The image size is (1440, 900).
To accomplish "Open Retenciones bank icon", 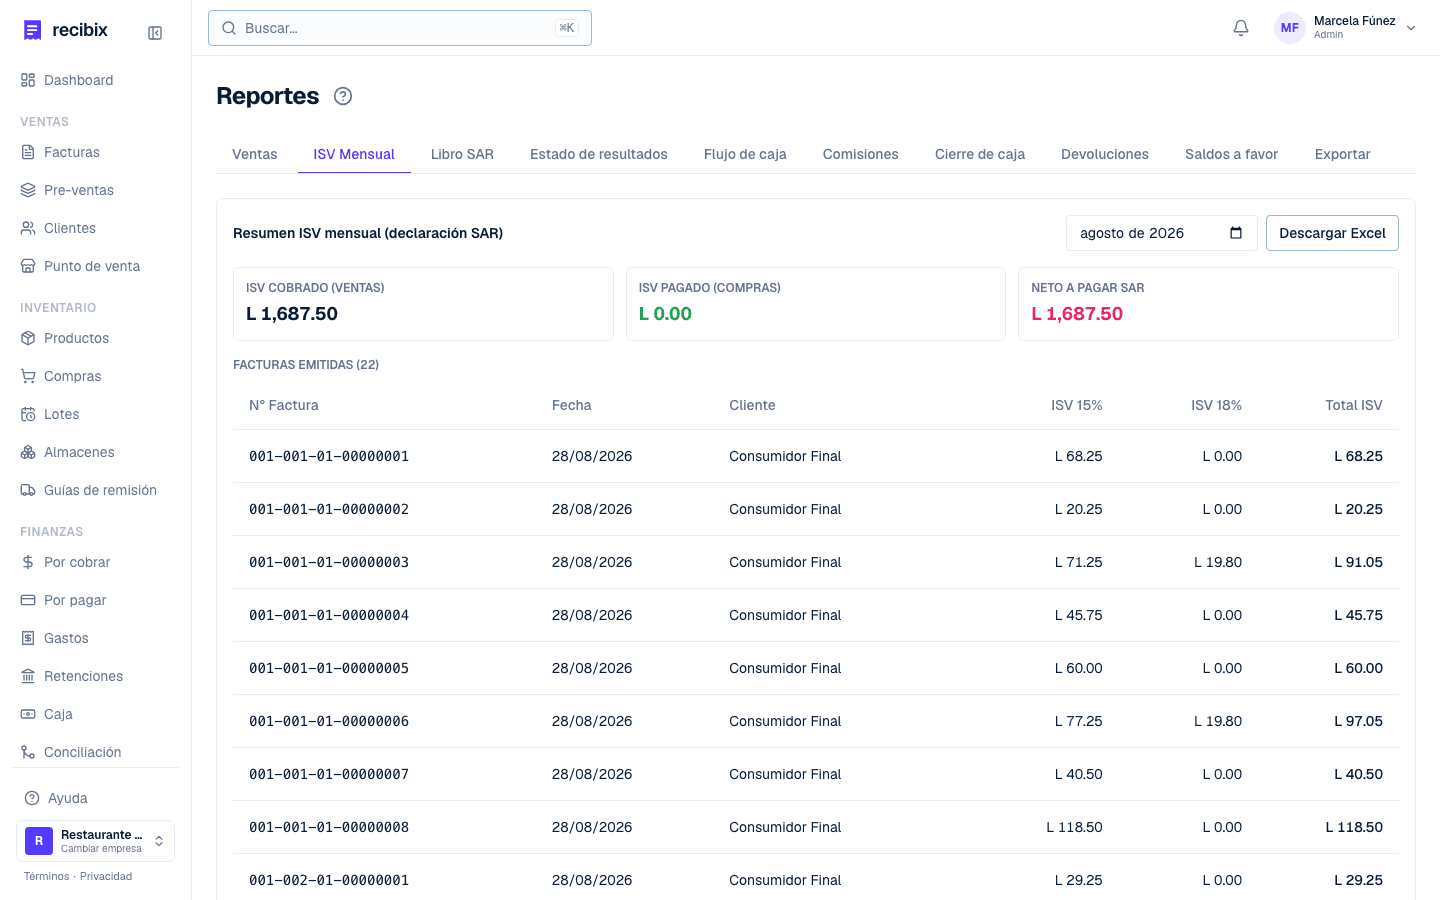I will pos(28,676).
